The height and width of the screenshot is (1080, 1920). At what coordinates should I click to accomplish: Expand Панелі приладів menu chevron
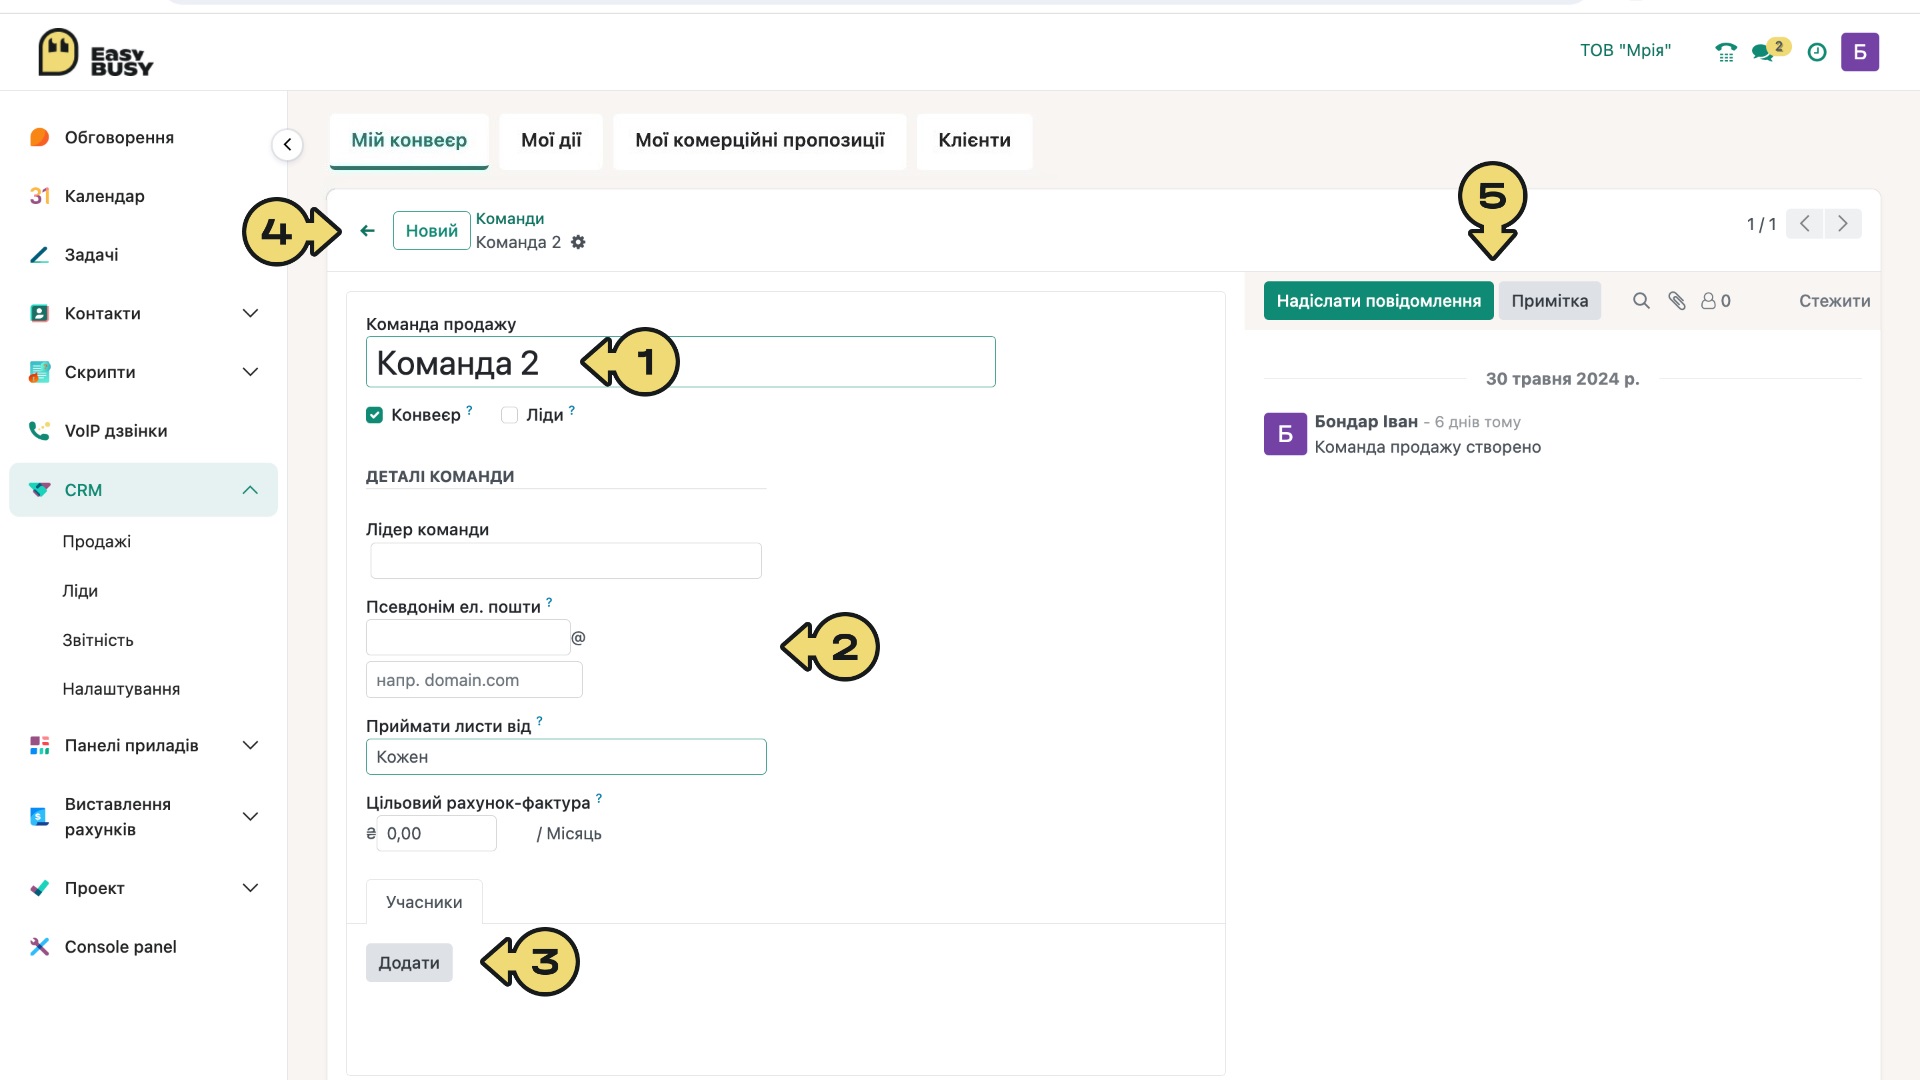pos(250,746)
